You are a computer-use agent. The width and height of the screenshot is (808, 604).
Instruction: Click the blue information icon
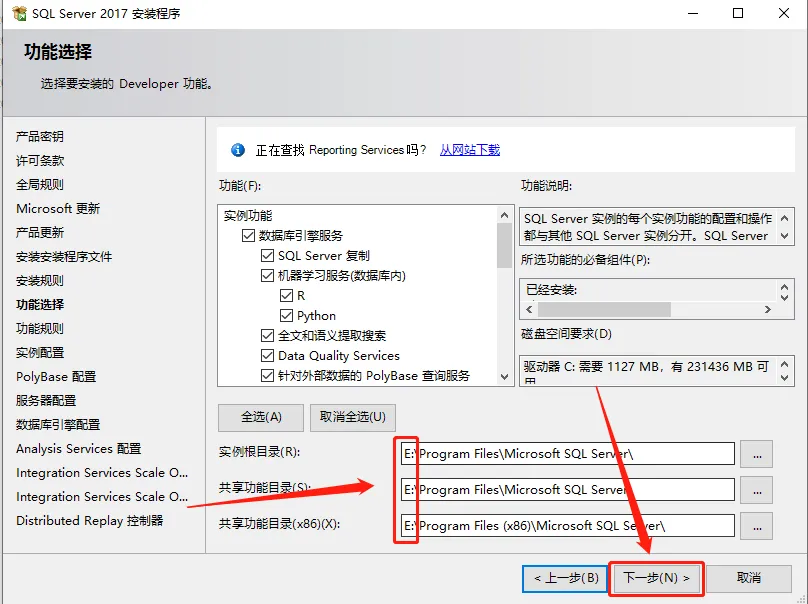[x=238, y=150]
